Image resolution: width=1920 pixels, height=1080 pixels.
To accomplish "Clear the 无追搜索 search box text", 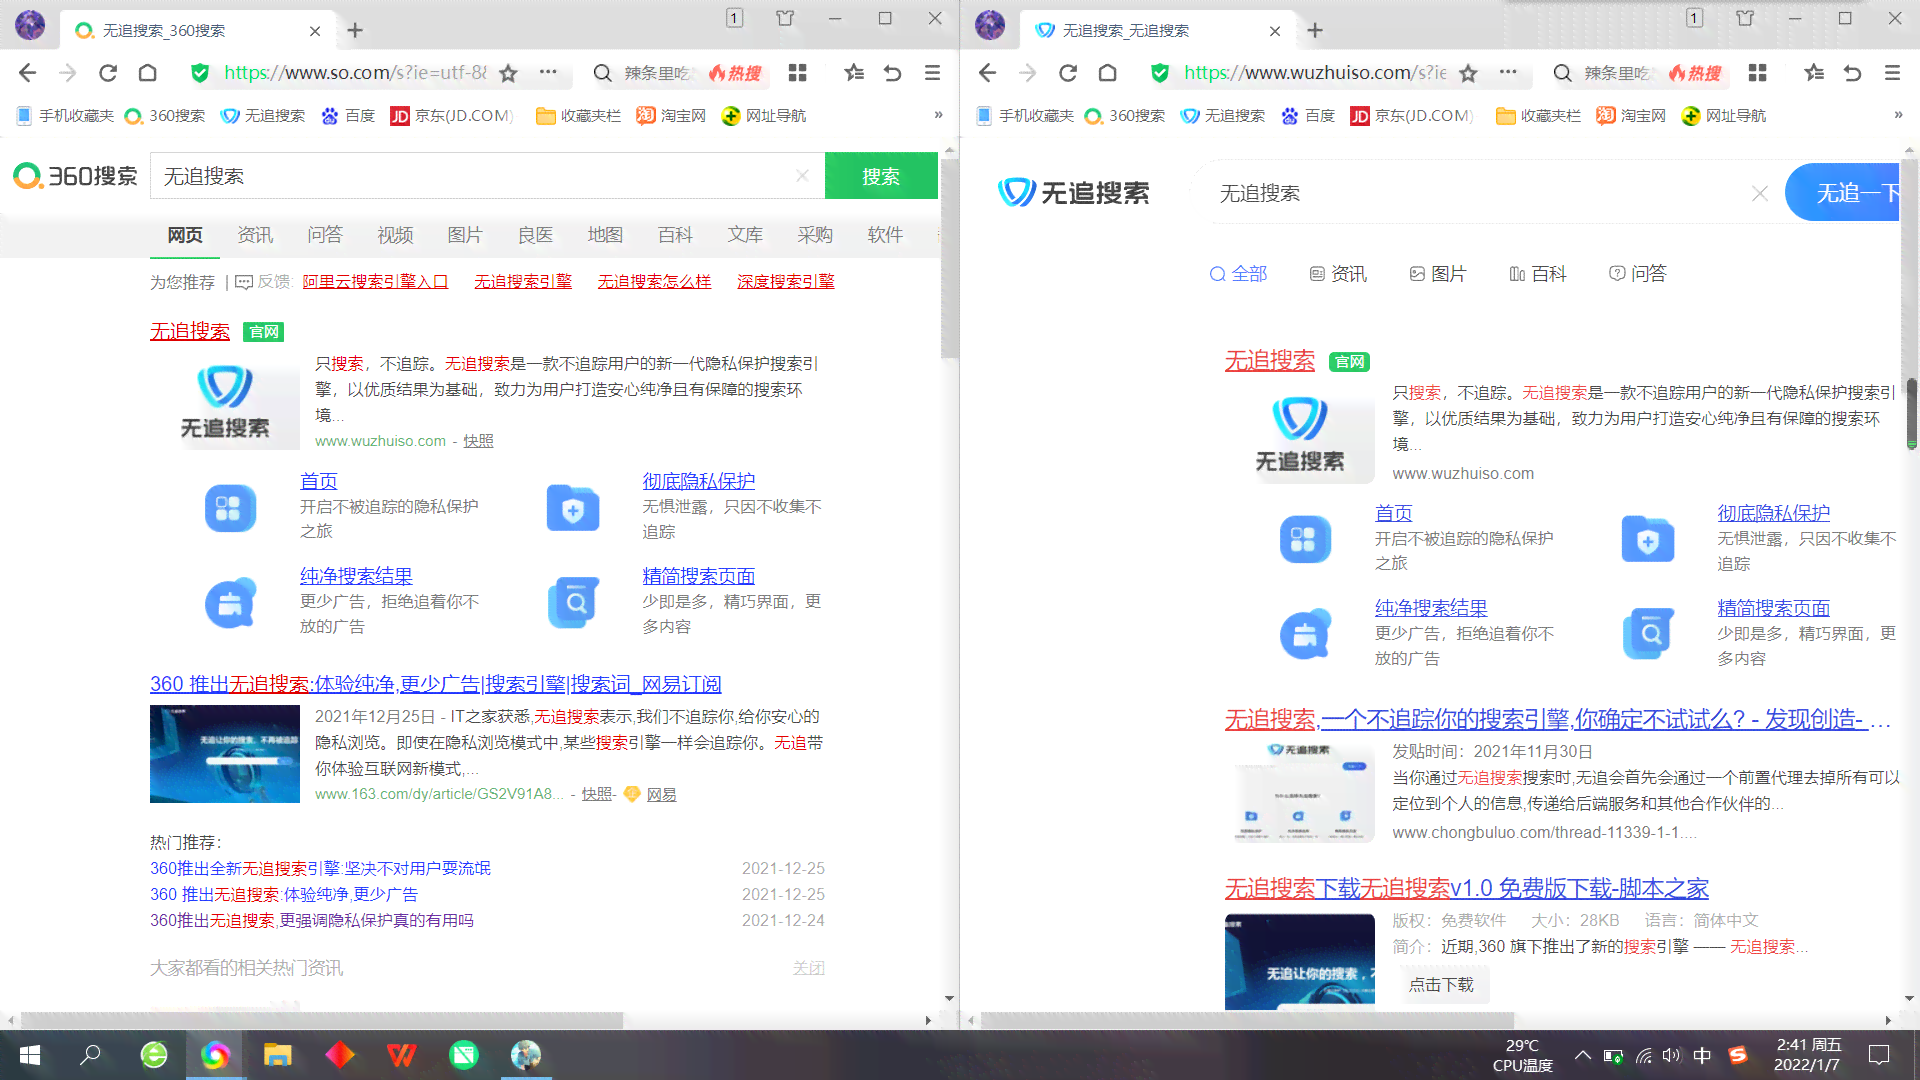I will pyautogui.click(x=1760, y=193).
